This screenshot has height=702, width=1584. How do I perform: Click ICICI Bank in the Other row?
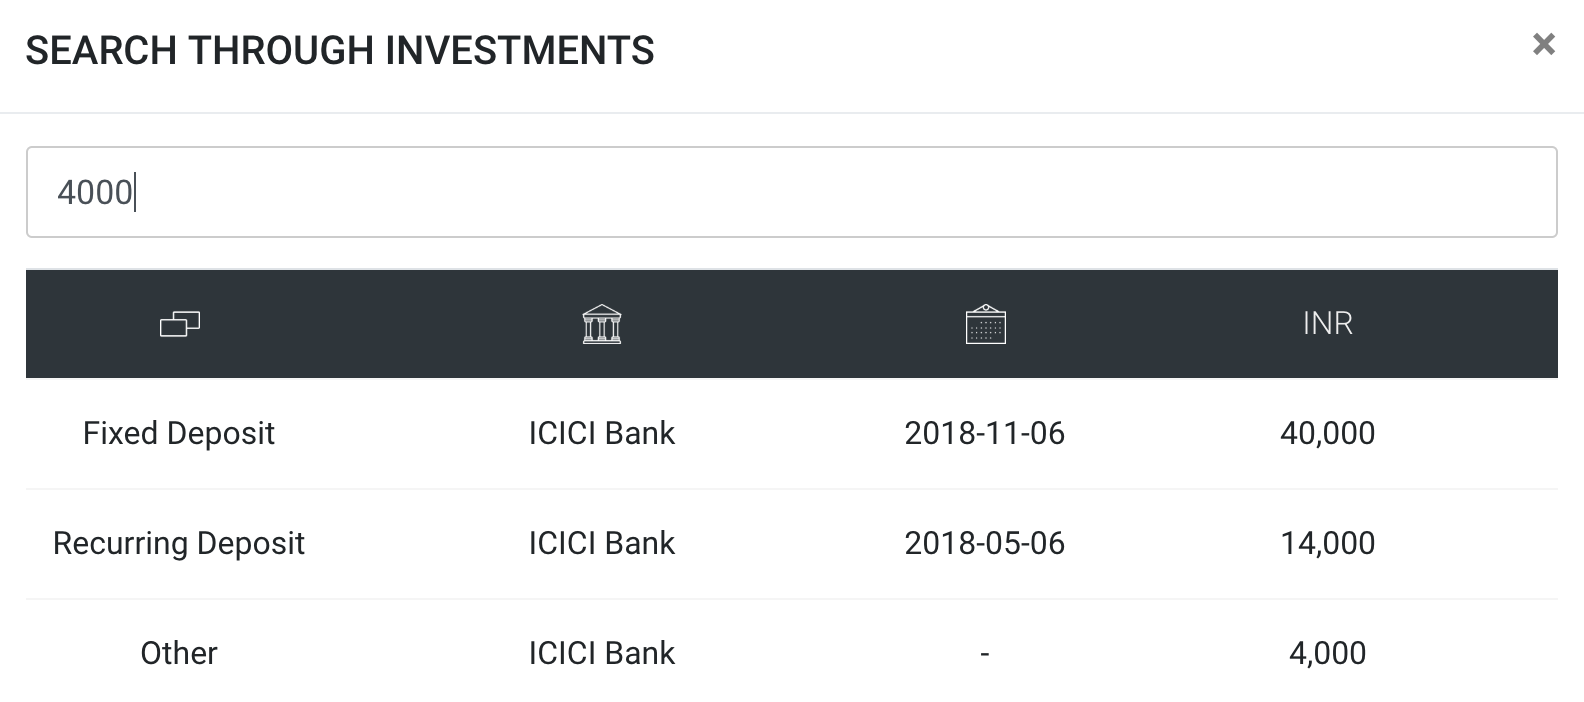[602, 653]
